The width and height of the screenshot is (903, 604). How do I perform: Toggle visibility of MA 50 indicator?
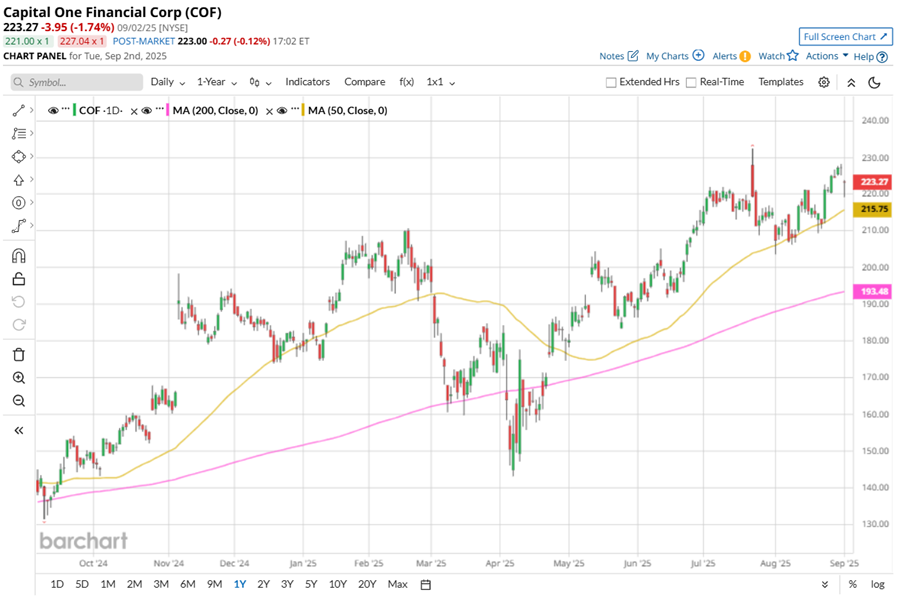[x=282, y=111]
